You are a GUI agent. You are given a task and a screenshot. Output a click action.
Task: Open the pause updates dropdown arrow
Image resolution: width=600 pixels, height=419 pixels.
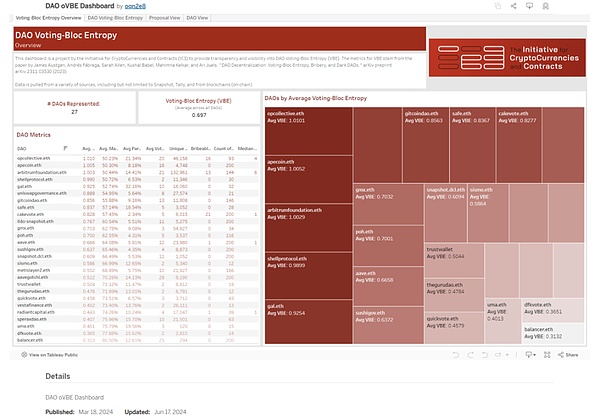(507, 355)
